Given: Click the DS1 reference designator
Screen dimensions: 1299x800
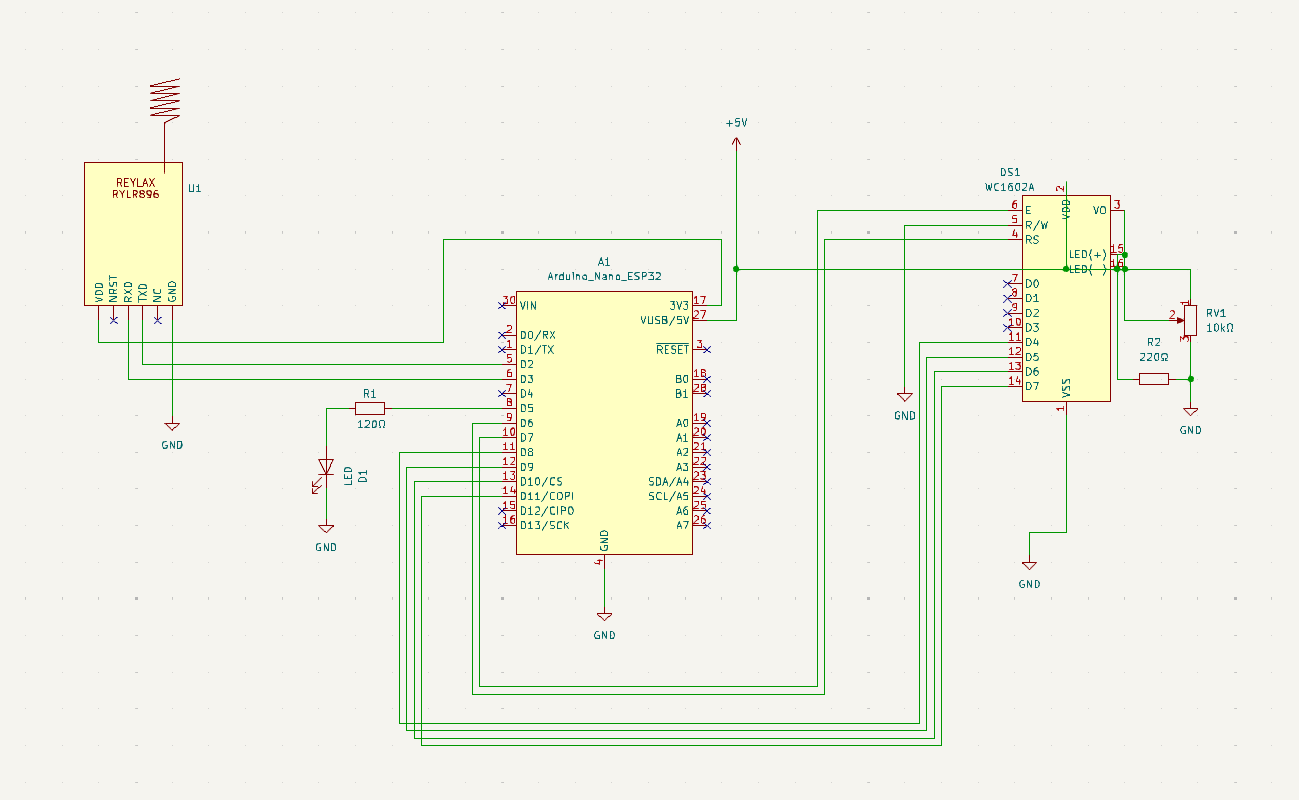Looking at the screenshot, I should coord(1009,172).
